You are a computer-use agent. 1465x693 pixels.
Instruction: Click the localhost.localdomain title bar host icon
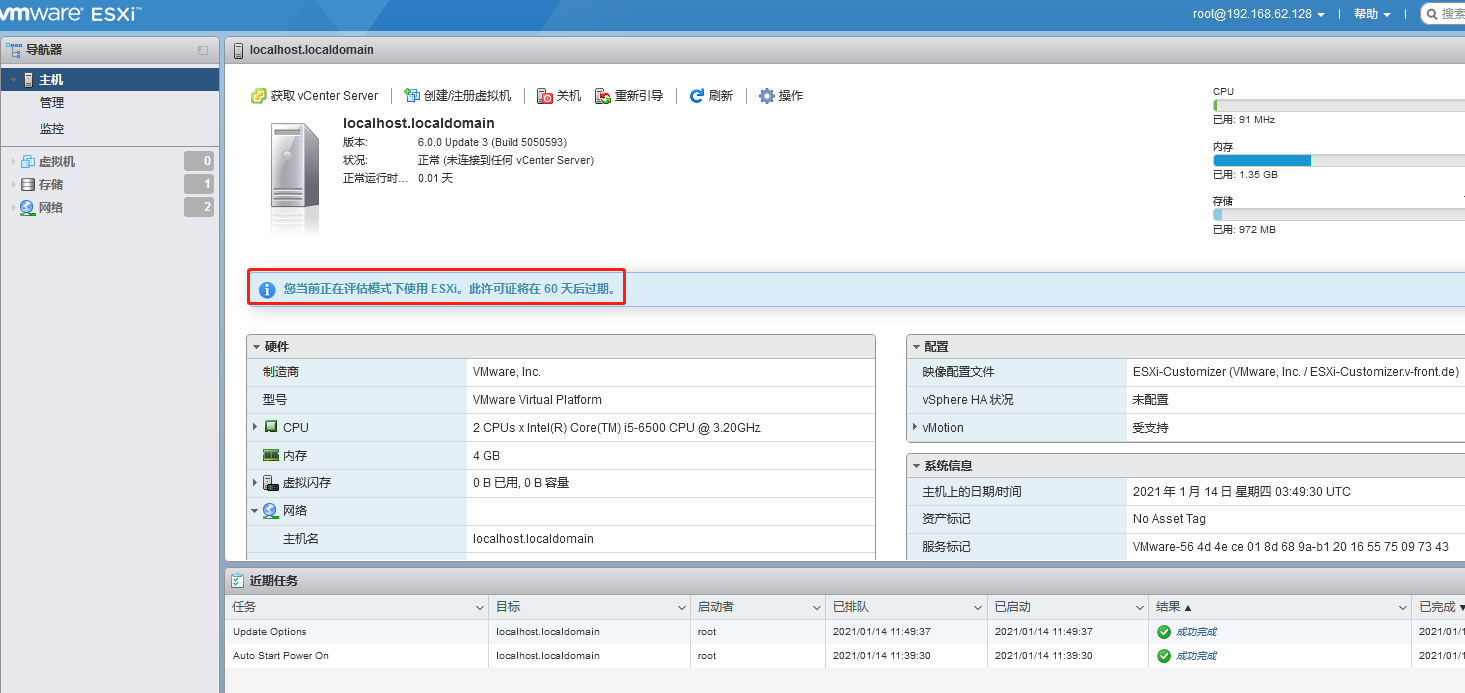239,49
